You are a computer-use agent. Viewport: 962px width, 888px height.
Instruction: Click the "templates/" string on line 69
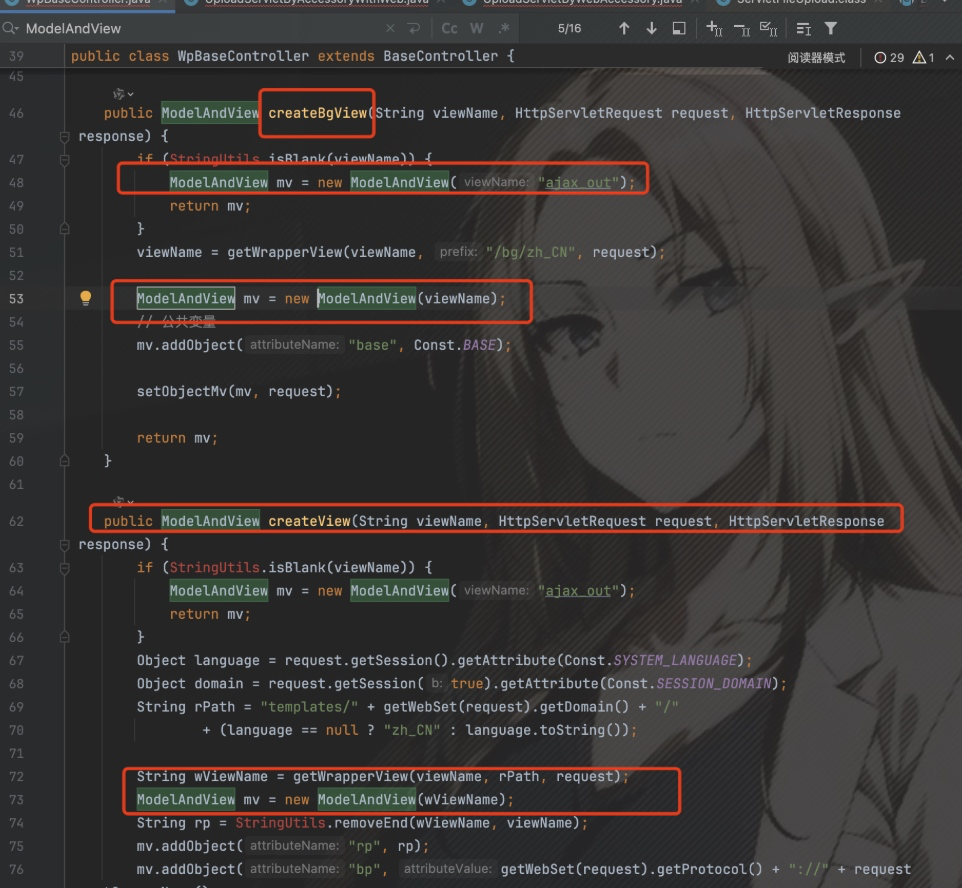[309, 707]
